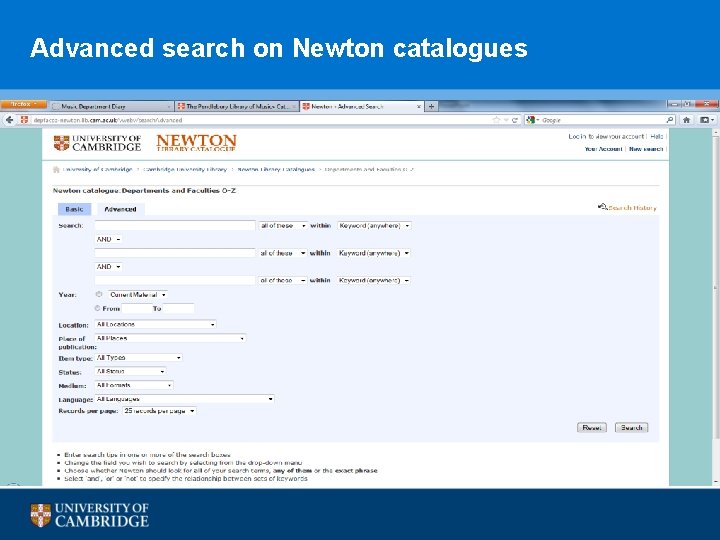The width and height of the screenshot is (720, 540).
Task: Click the bookmark star icon
Action: 496,120
